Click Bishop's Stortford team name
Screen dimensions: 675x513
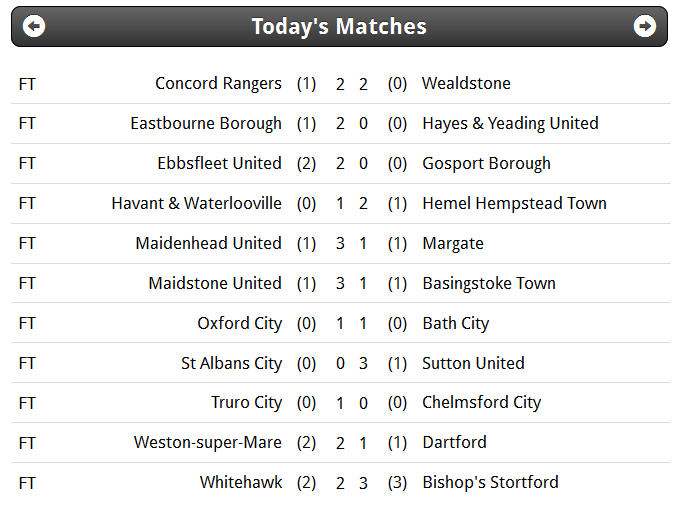click(490, 482)
